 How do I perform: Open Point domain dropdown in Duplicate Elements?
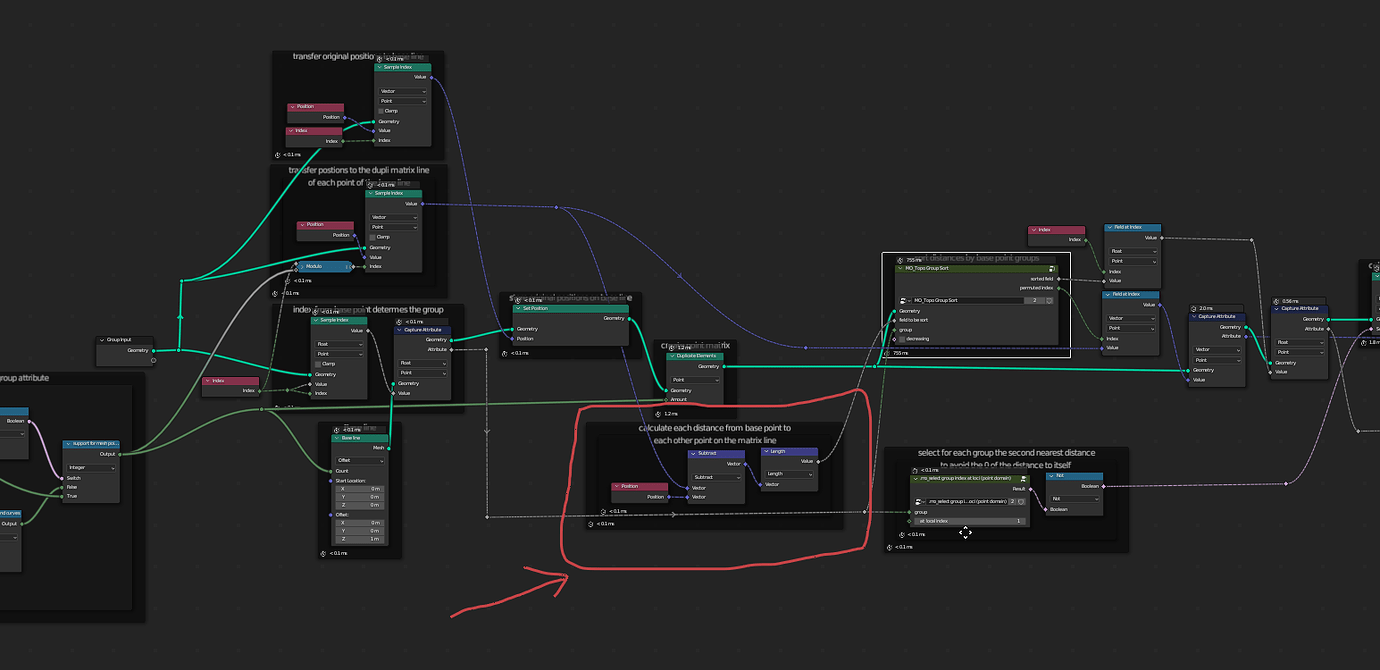click(x=694, y=380)
